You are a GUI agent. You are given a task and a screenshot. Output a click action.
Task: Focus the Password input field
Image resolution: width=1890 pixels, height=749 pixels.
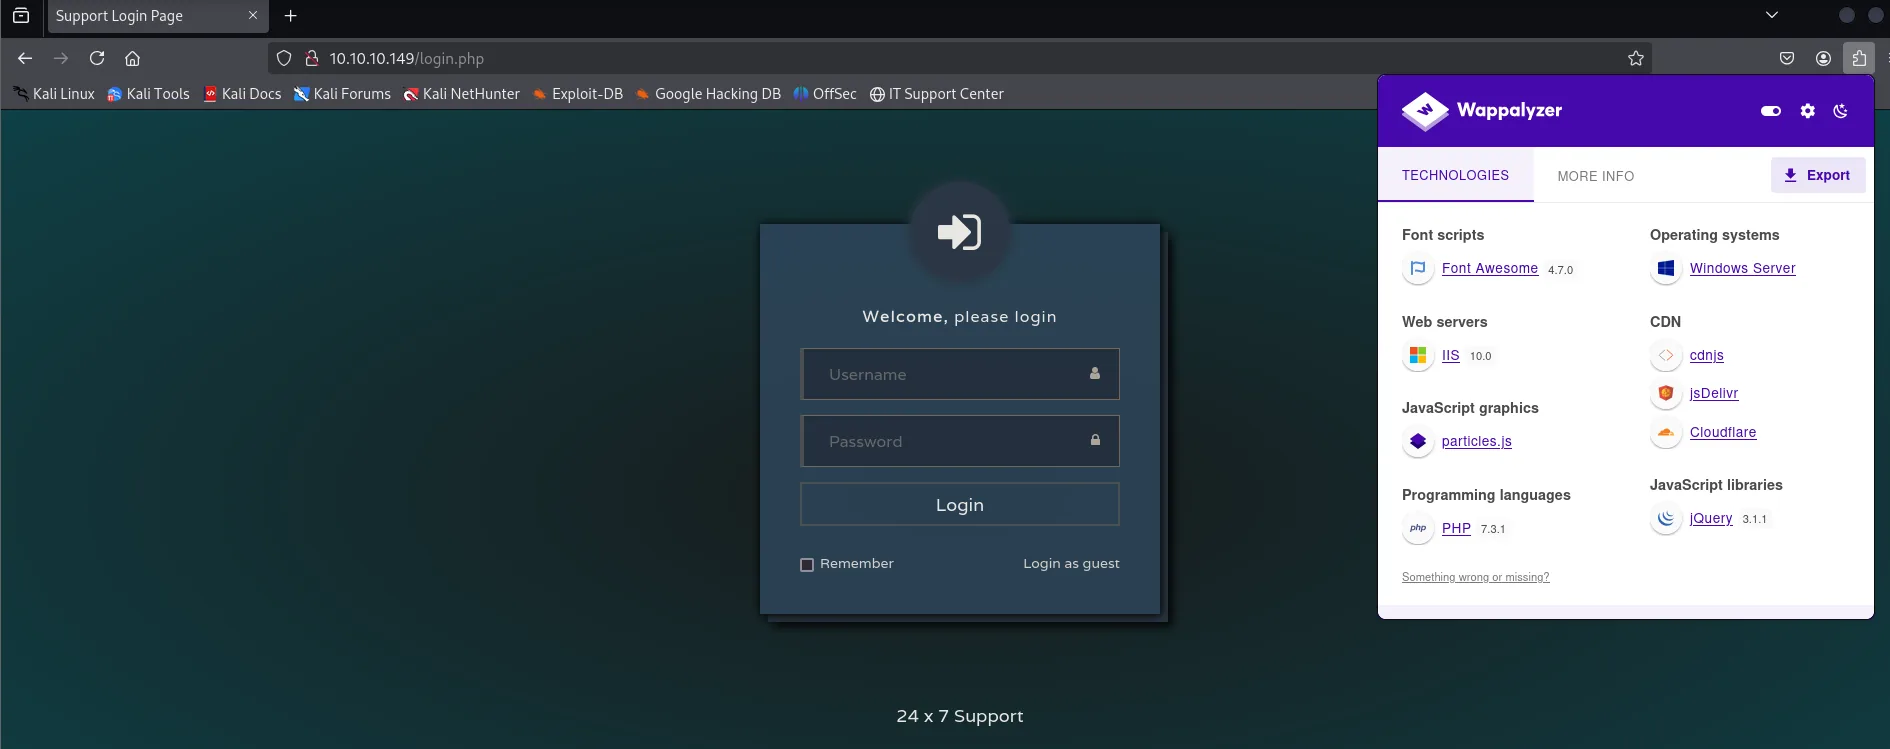tap(960, 441)
